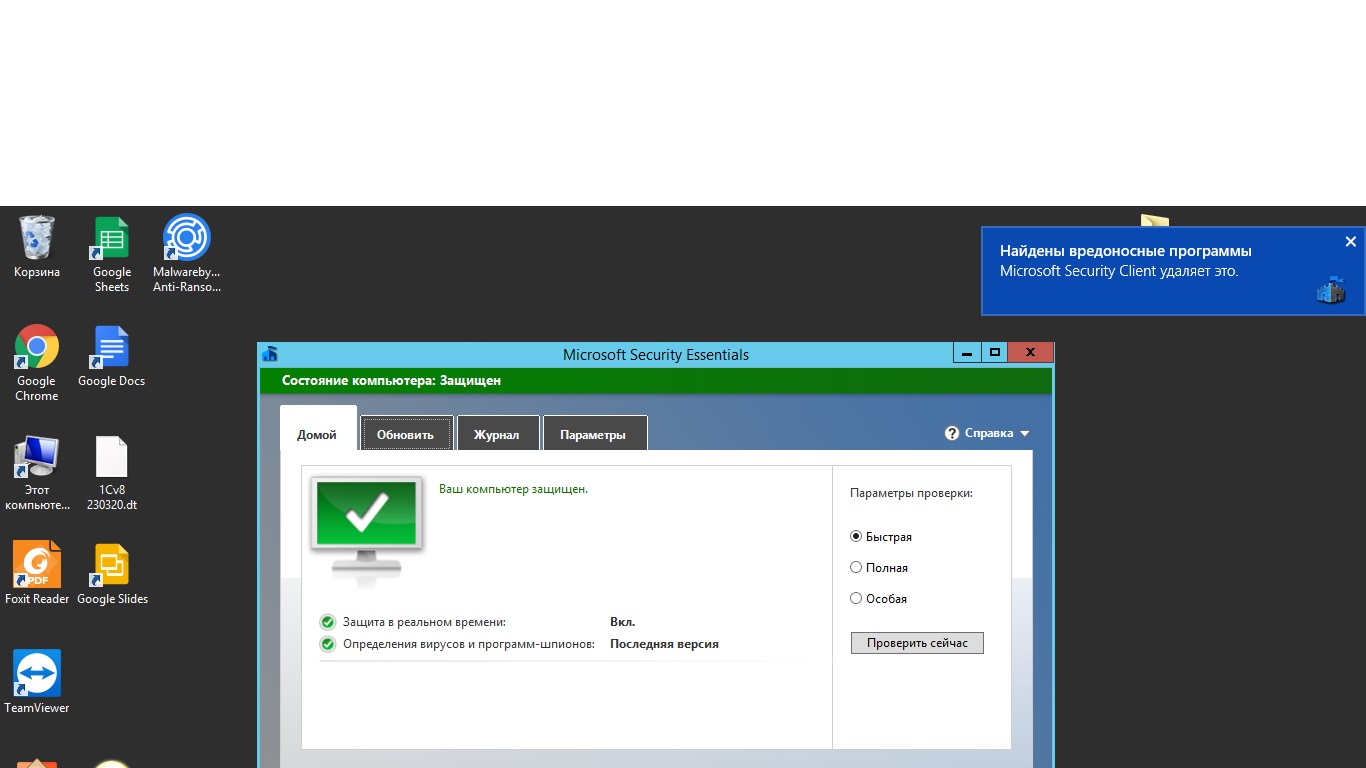The width and height of the screenshot is (1366, 768).
Task: Select the 1Cv8 230320.dt file icon
Action: click(x=112, y=472)
